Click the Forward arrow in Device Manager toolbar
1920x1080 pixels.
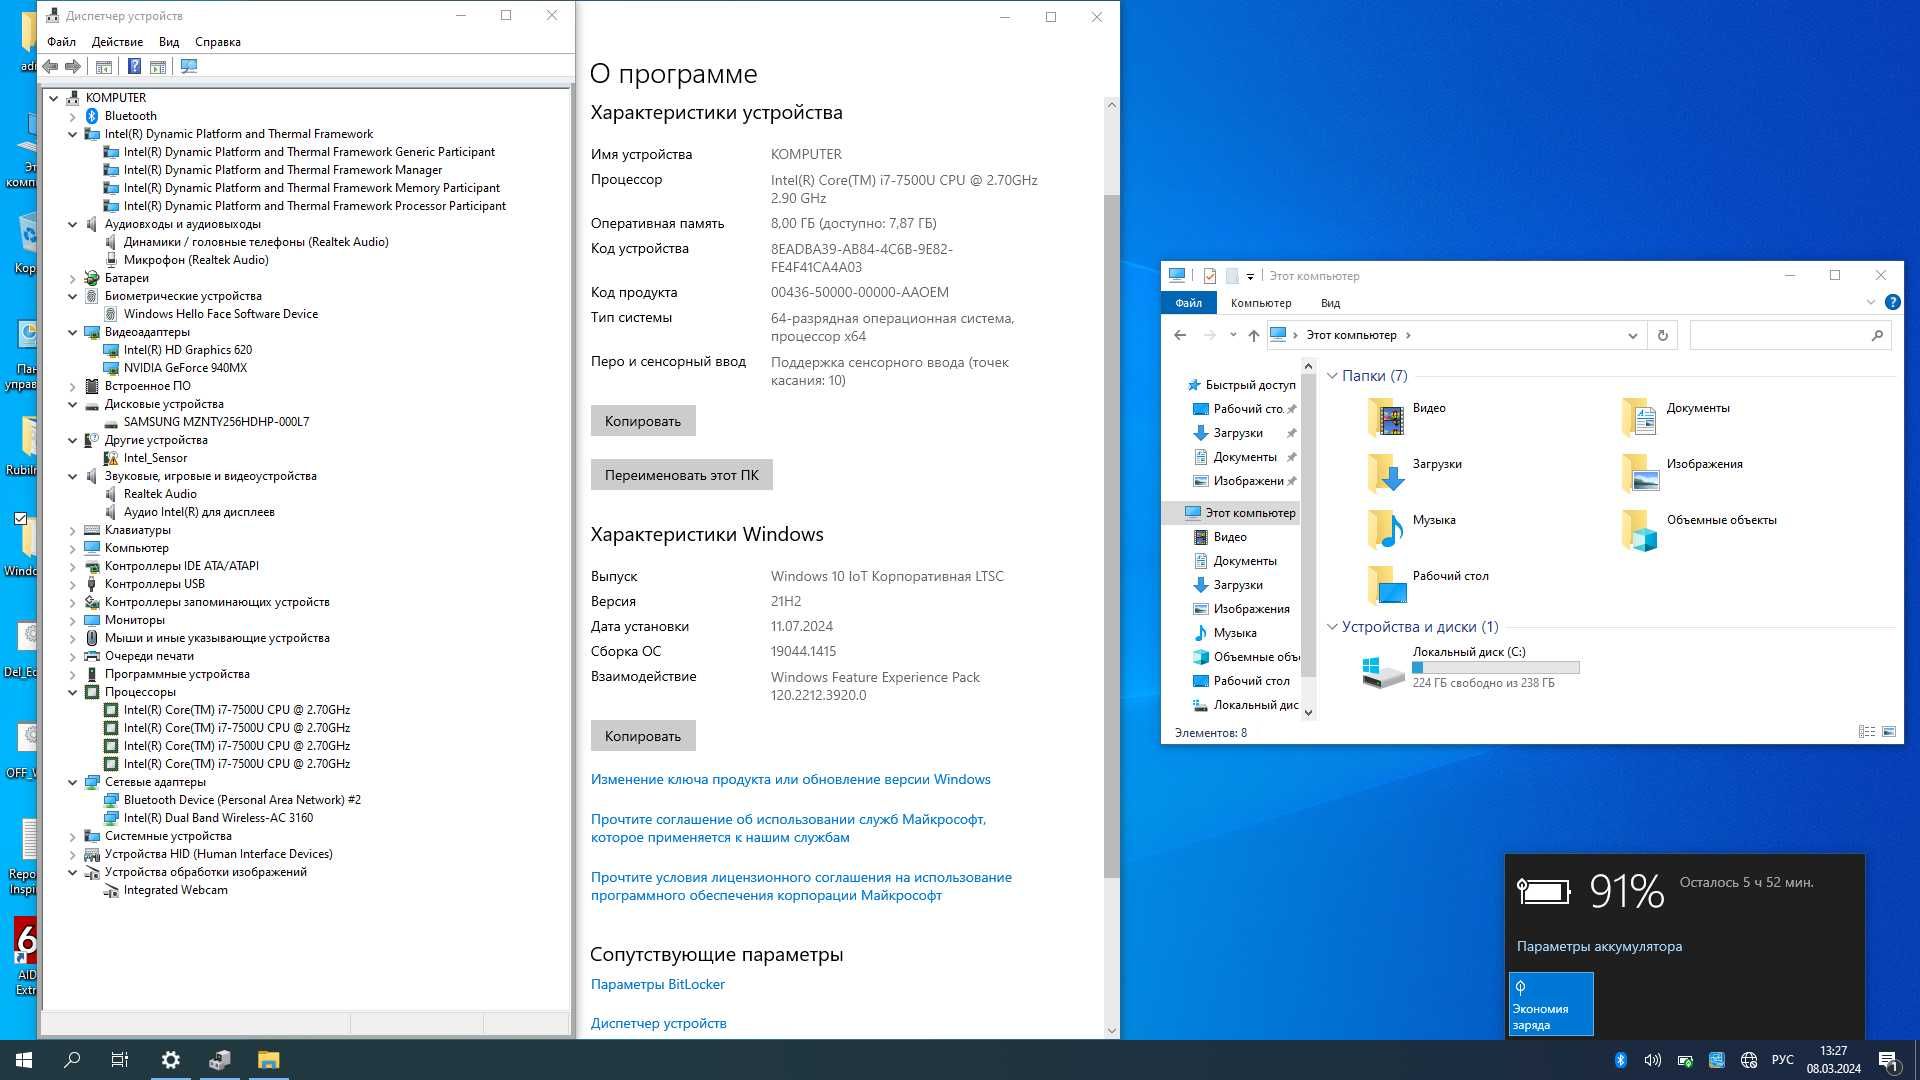pos(73,66)
